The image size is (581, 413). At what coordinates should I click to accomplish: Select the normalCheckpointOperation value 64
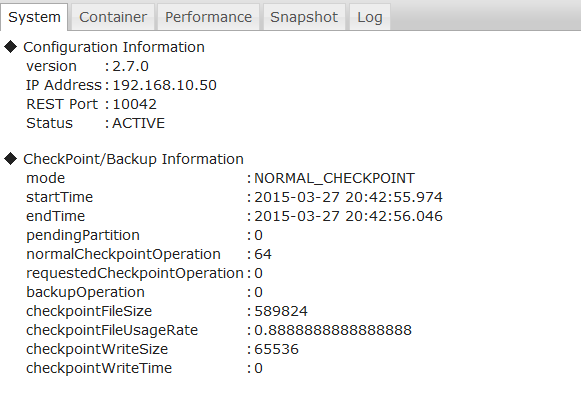coord(263,254)
